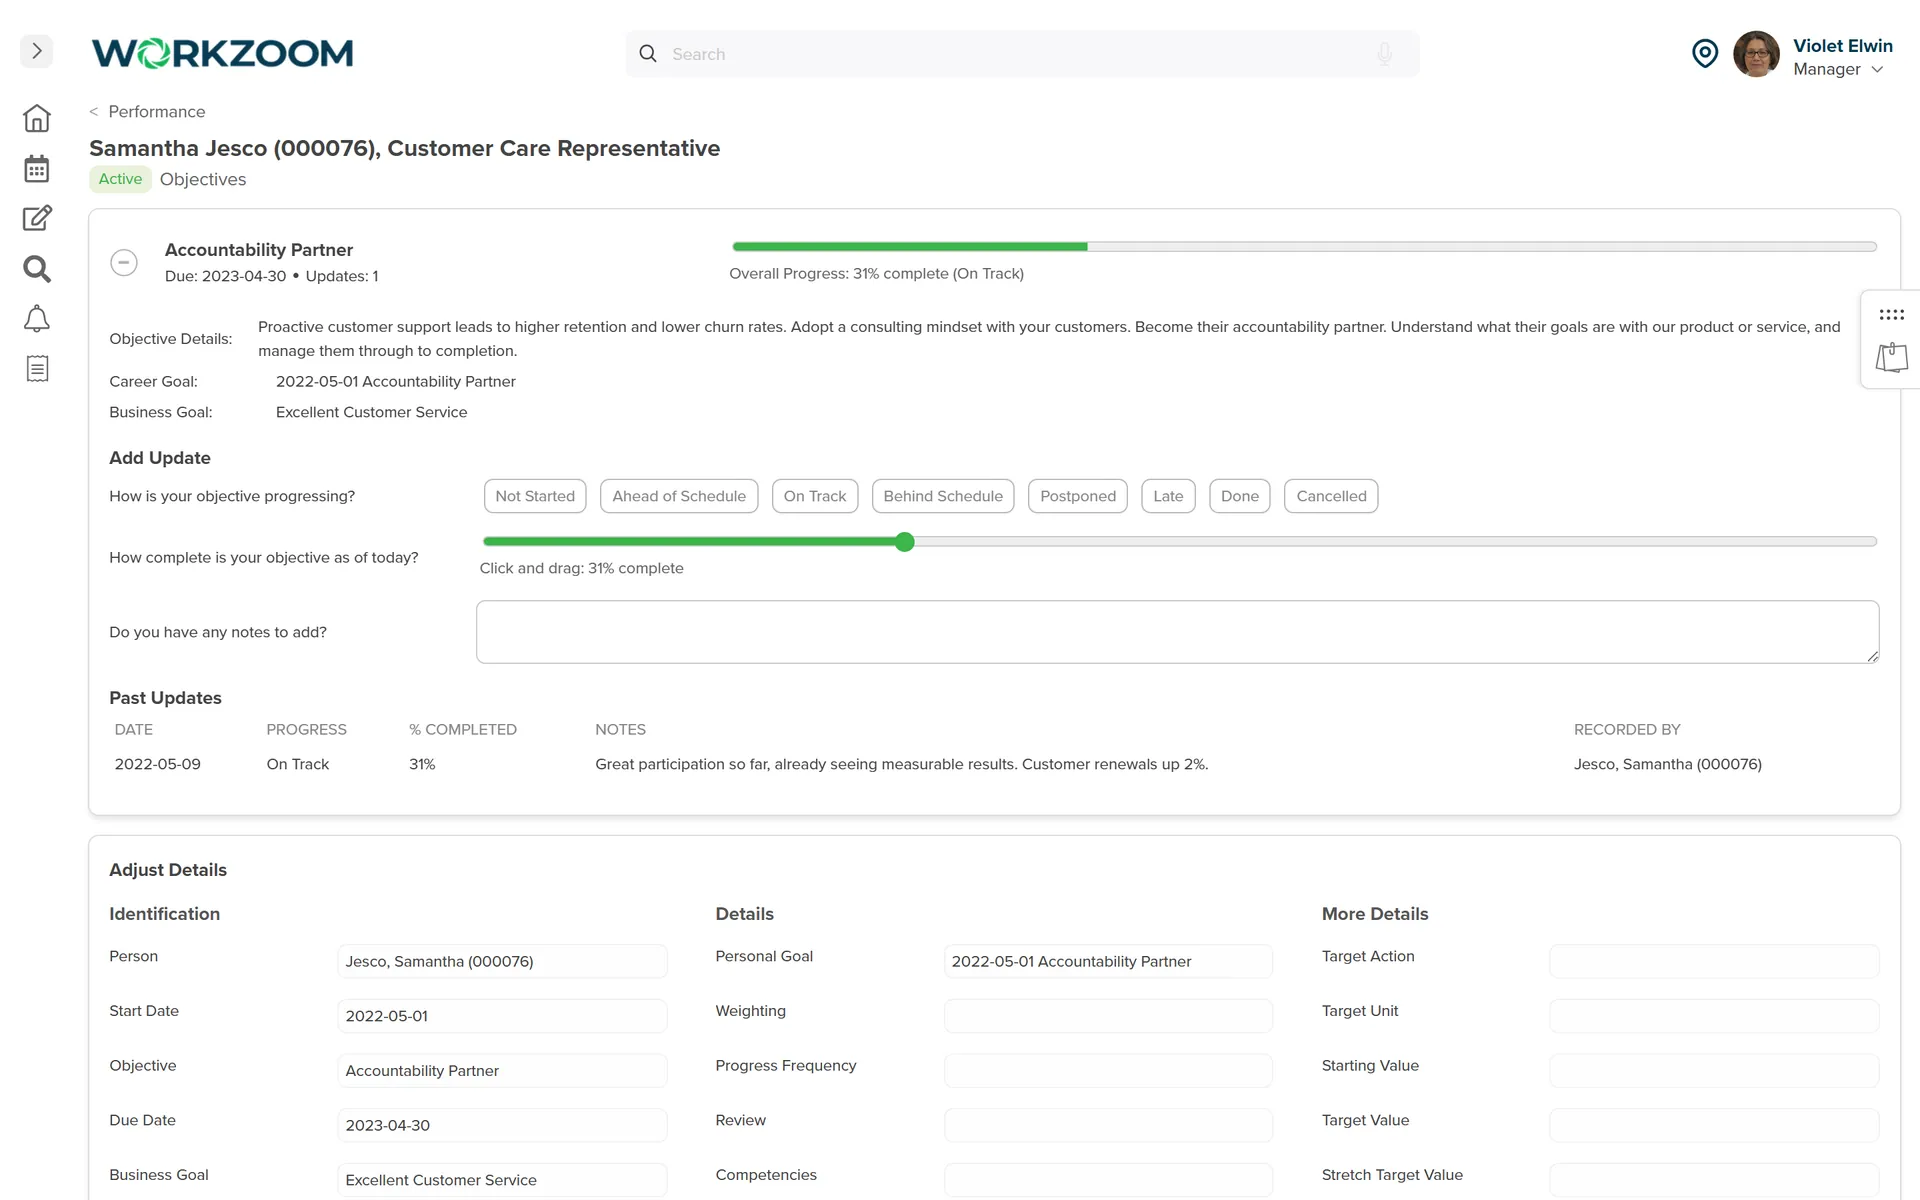Open the Target Action field
The width and height of the screenshot is (1920, 1200).
(1714, 961)
